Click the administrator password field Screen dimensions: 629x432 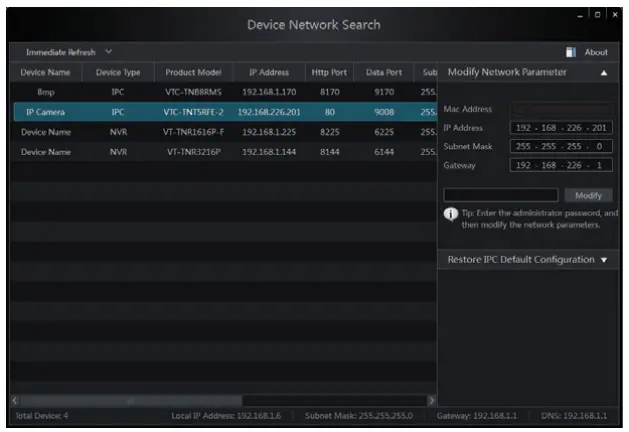(501, 195)
